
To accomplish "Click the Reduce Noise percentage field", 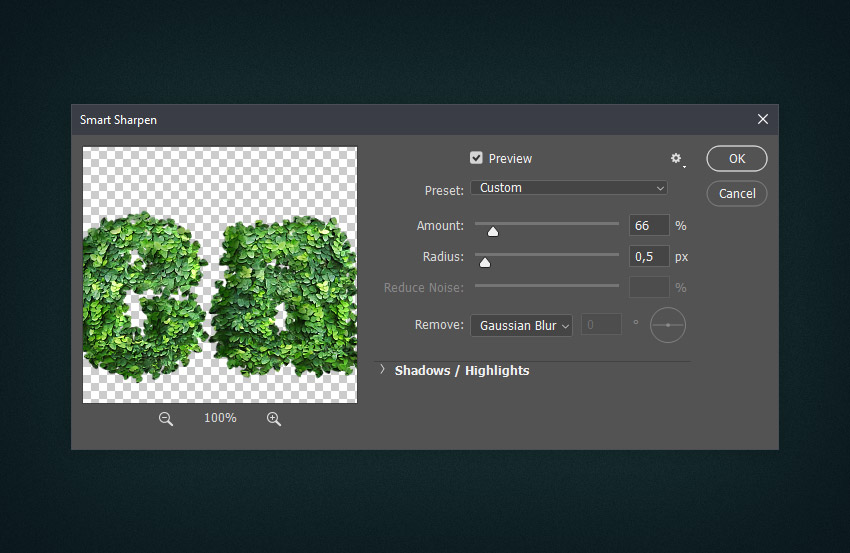I will 649,287.
